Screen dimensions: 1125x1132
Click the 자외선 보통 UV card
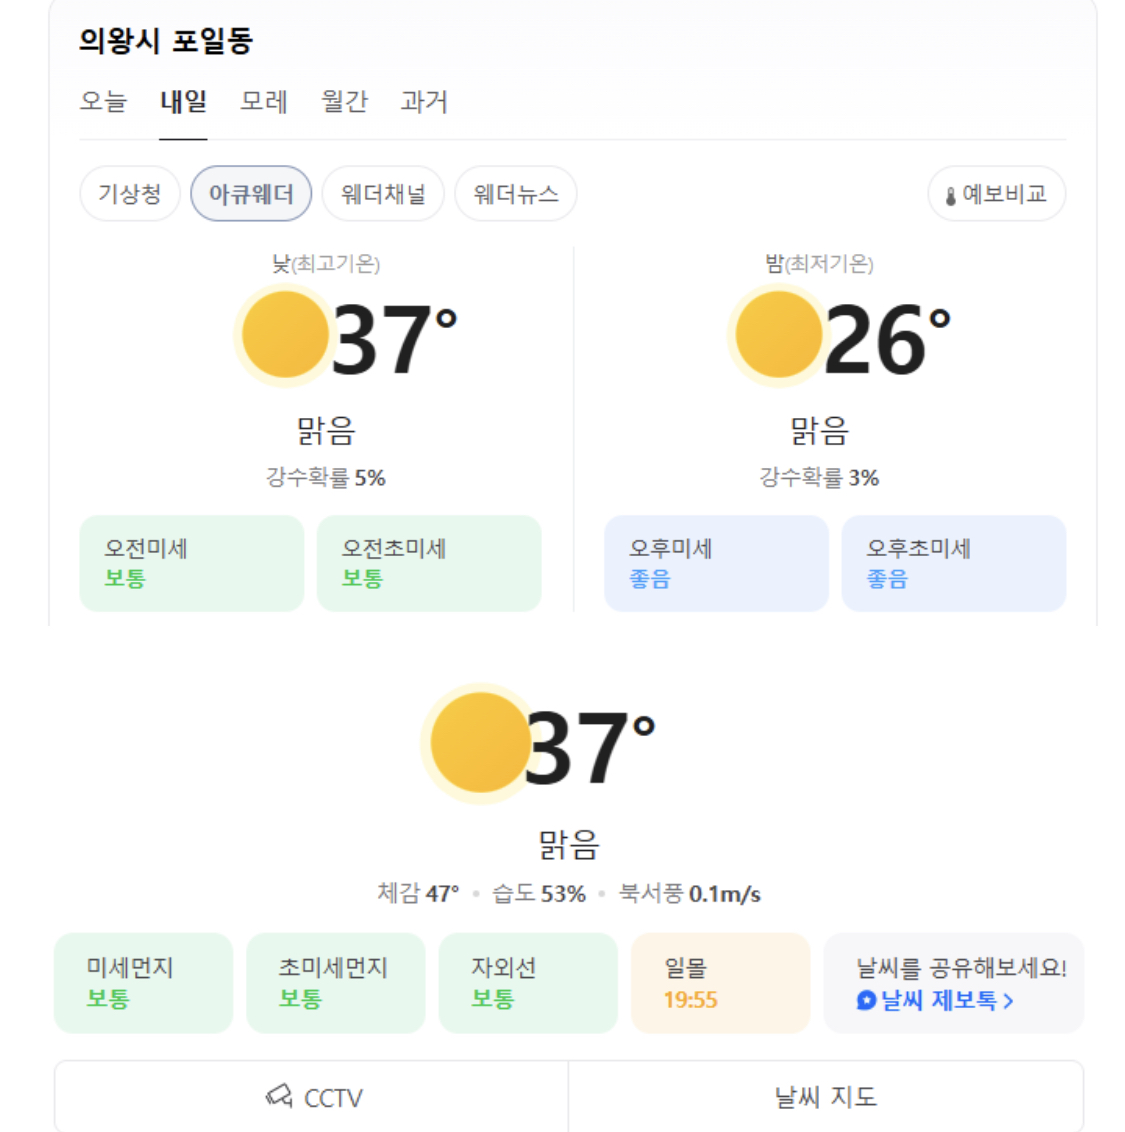click(x=528, y=983)
